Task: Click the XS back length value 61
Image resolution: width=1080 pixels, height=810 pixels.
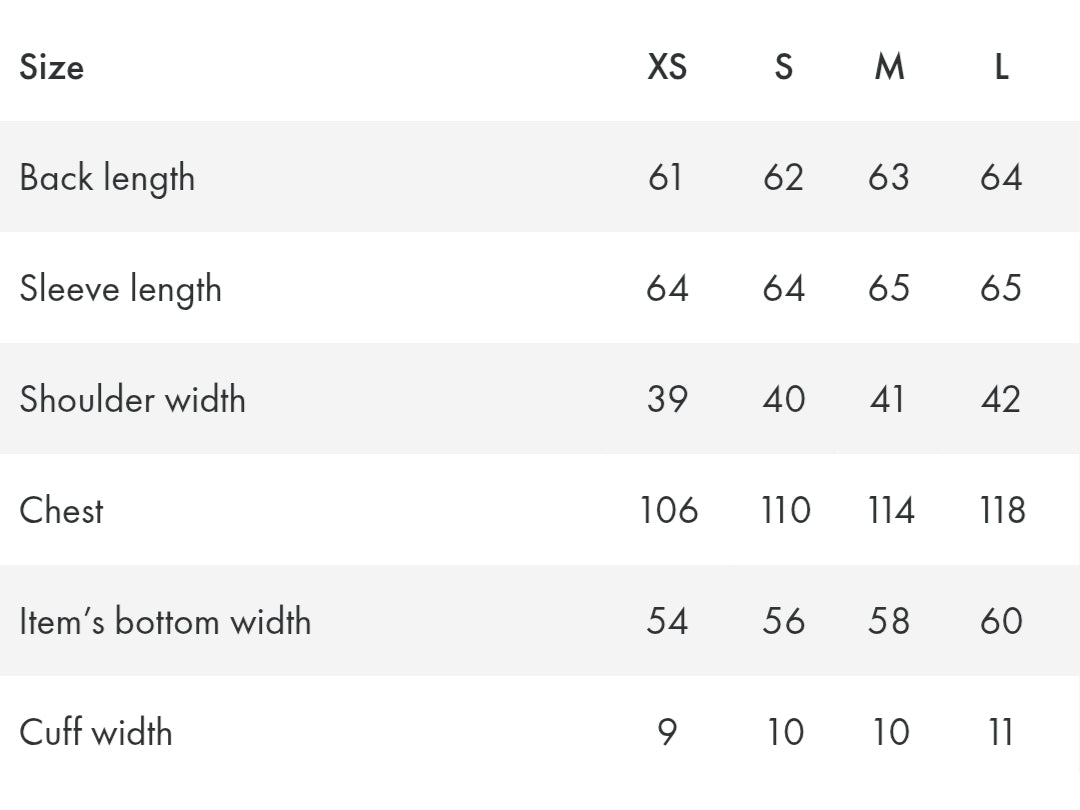Action: (666, 178)
